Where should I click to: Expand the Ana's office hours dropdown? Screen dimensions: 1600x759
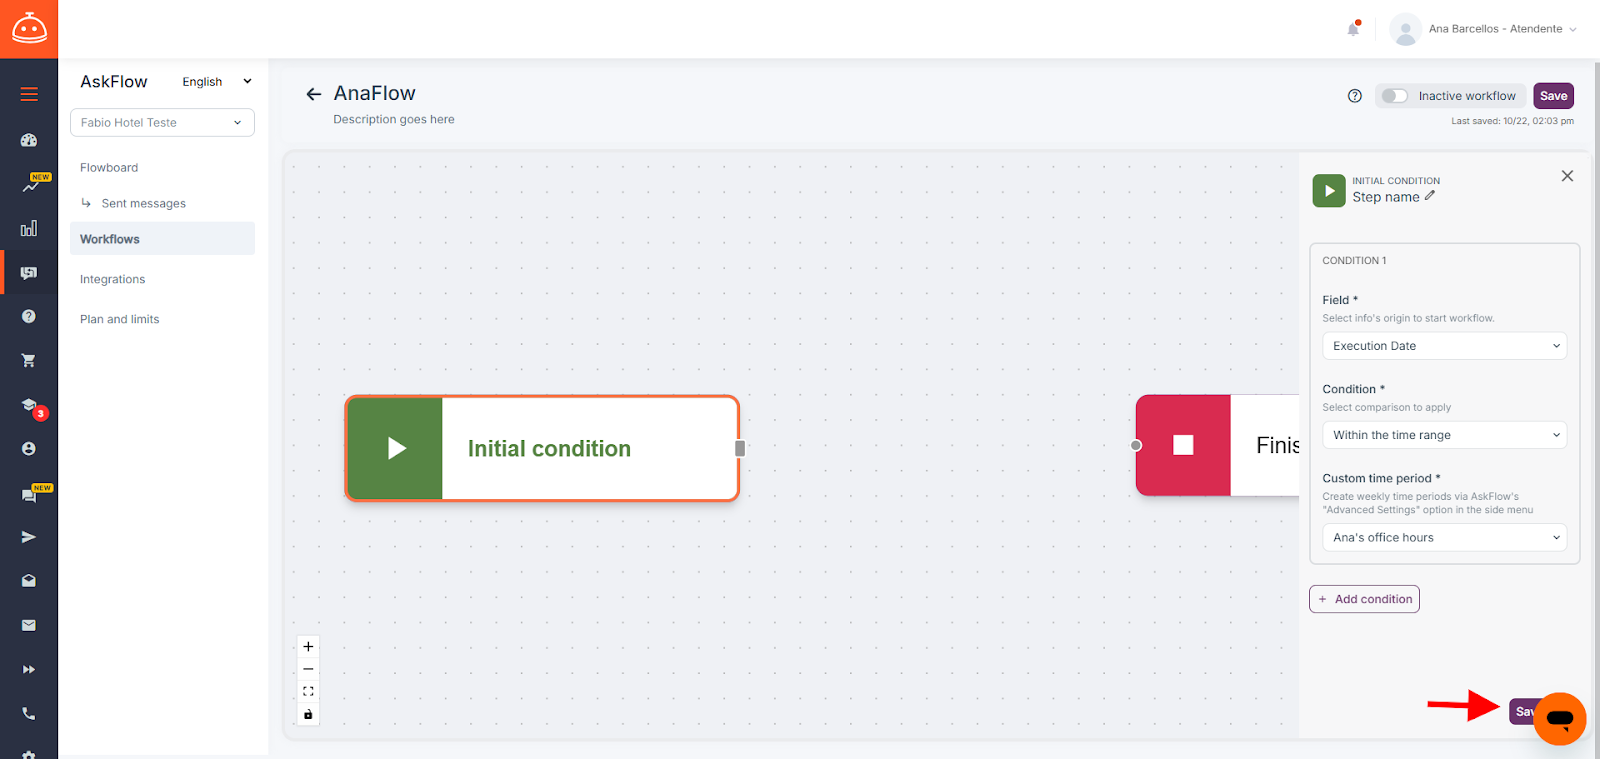click(x=1445, y=537)
